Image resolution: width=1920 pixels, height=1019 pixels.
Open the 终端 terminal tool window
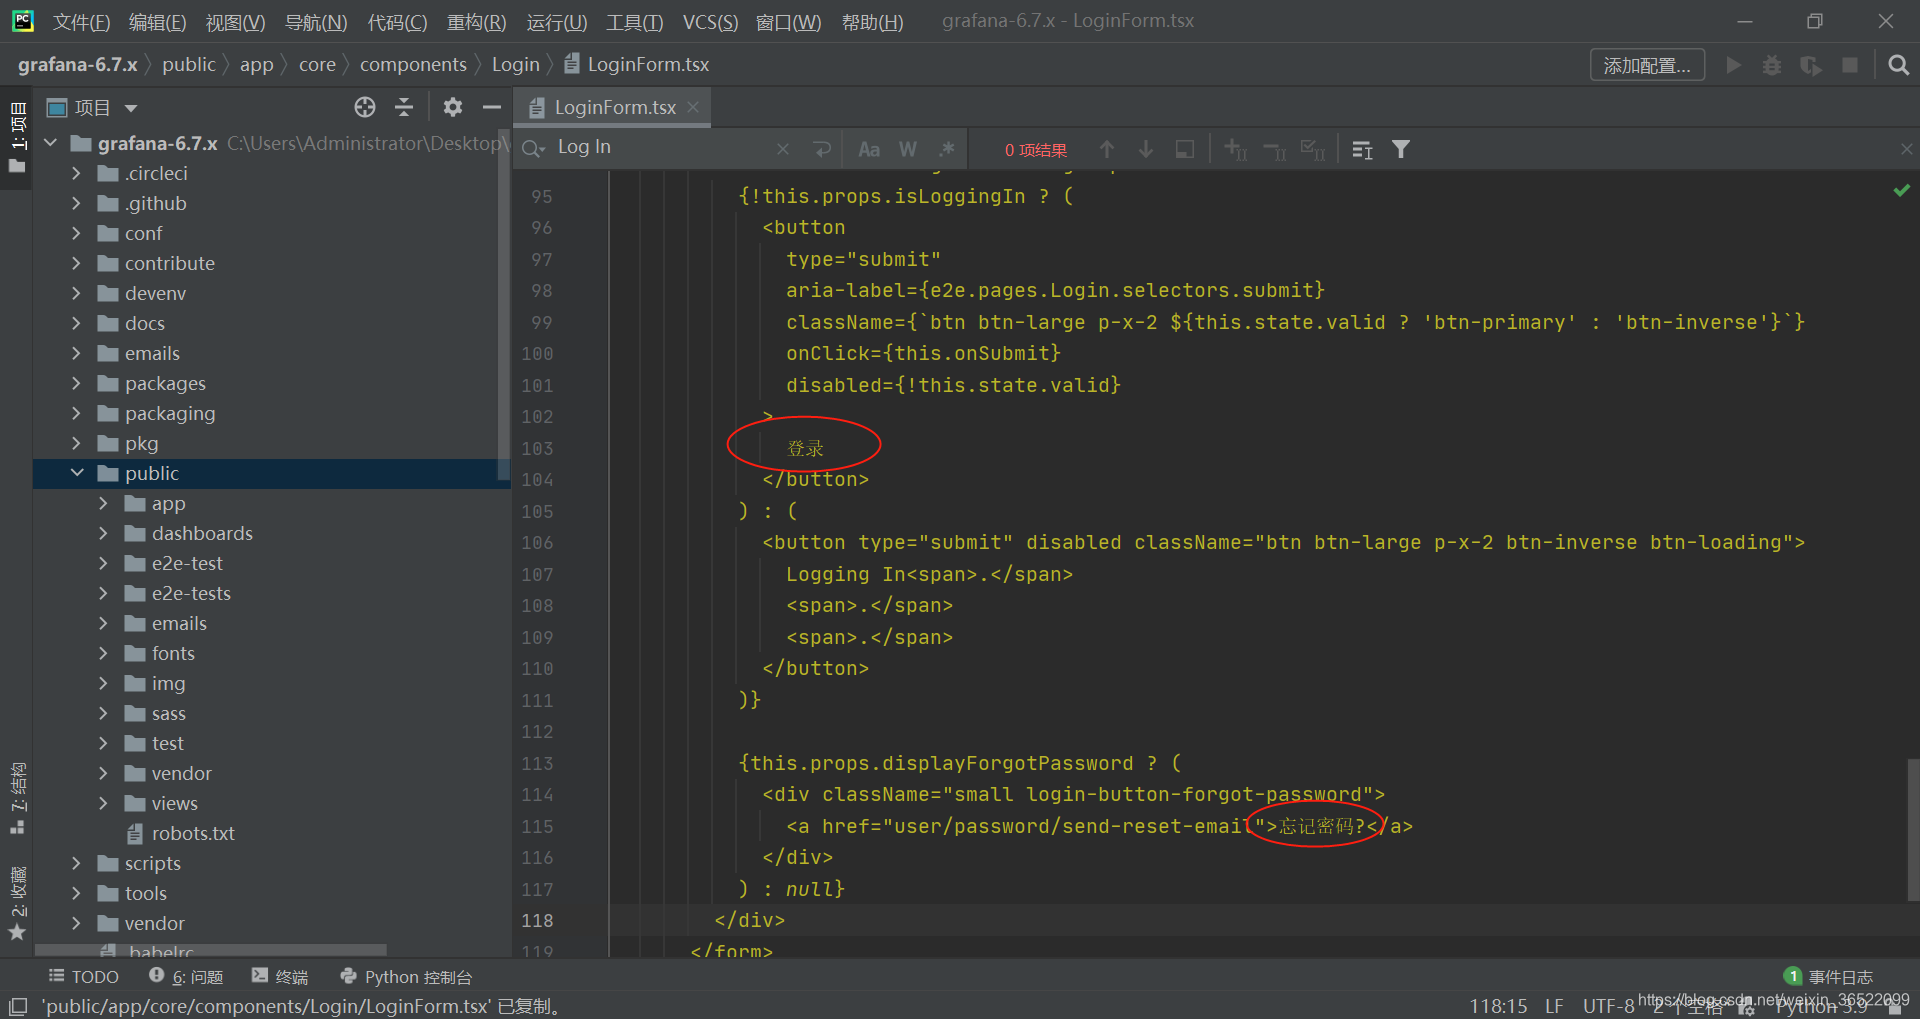(x=279, y=976)
